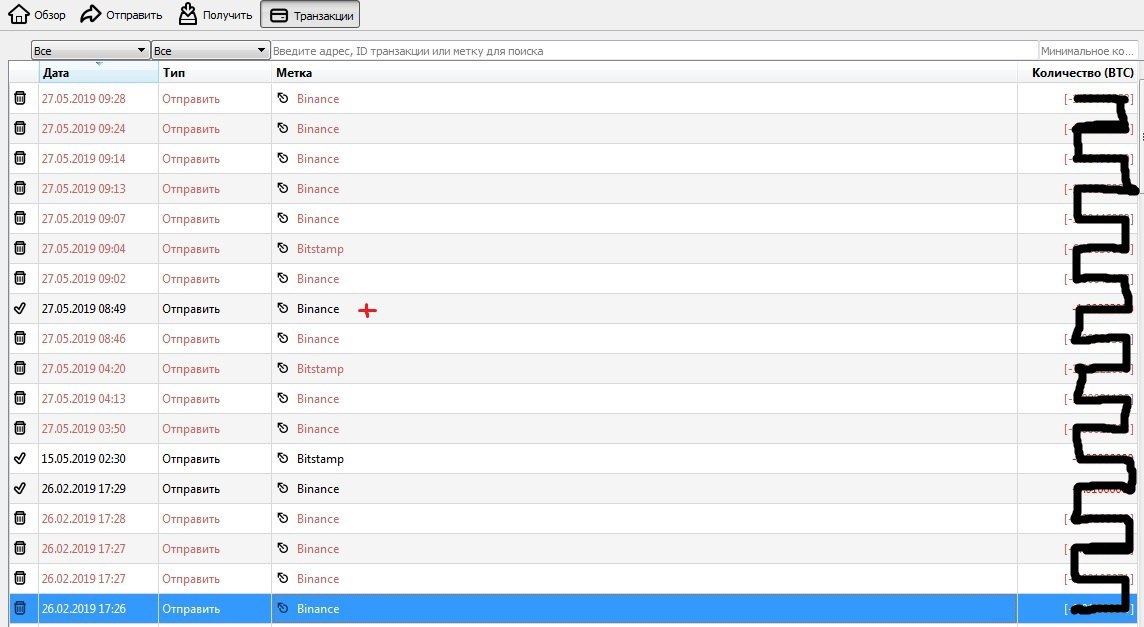Click label tag icon in 26.02.2019 17:29 row

pos(283,488)
